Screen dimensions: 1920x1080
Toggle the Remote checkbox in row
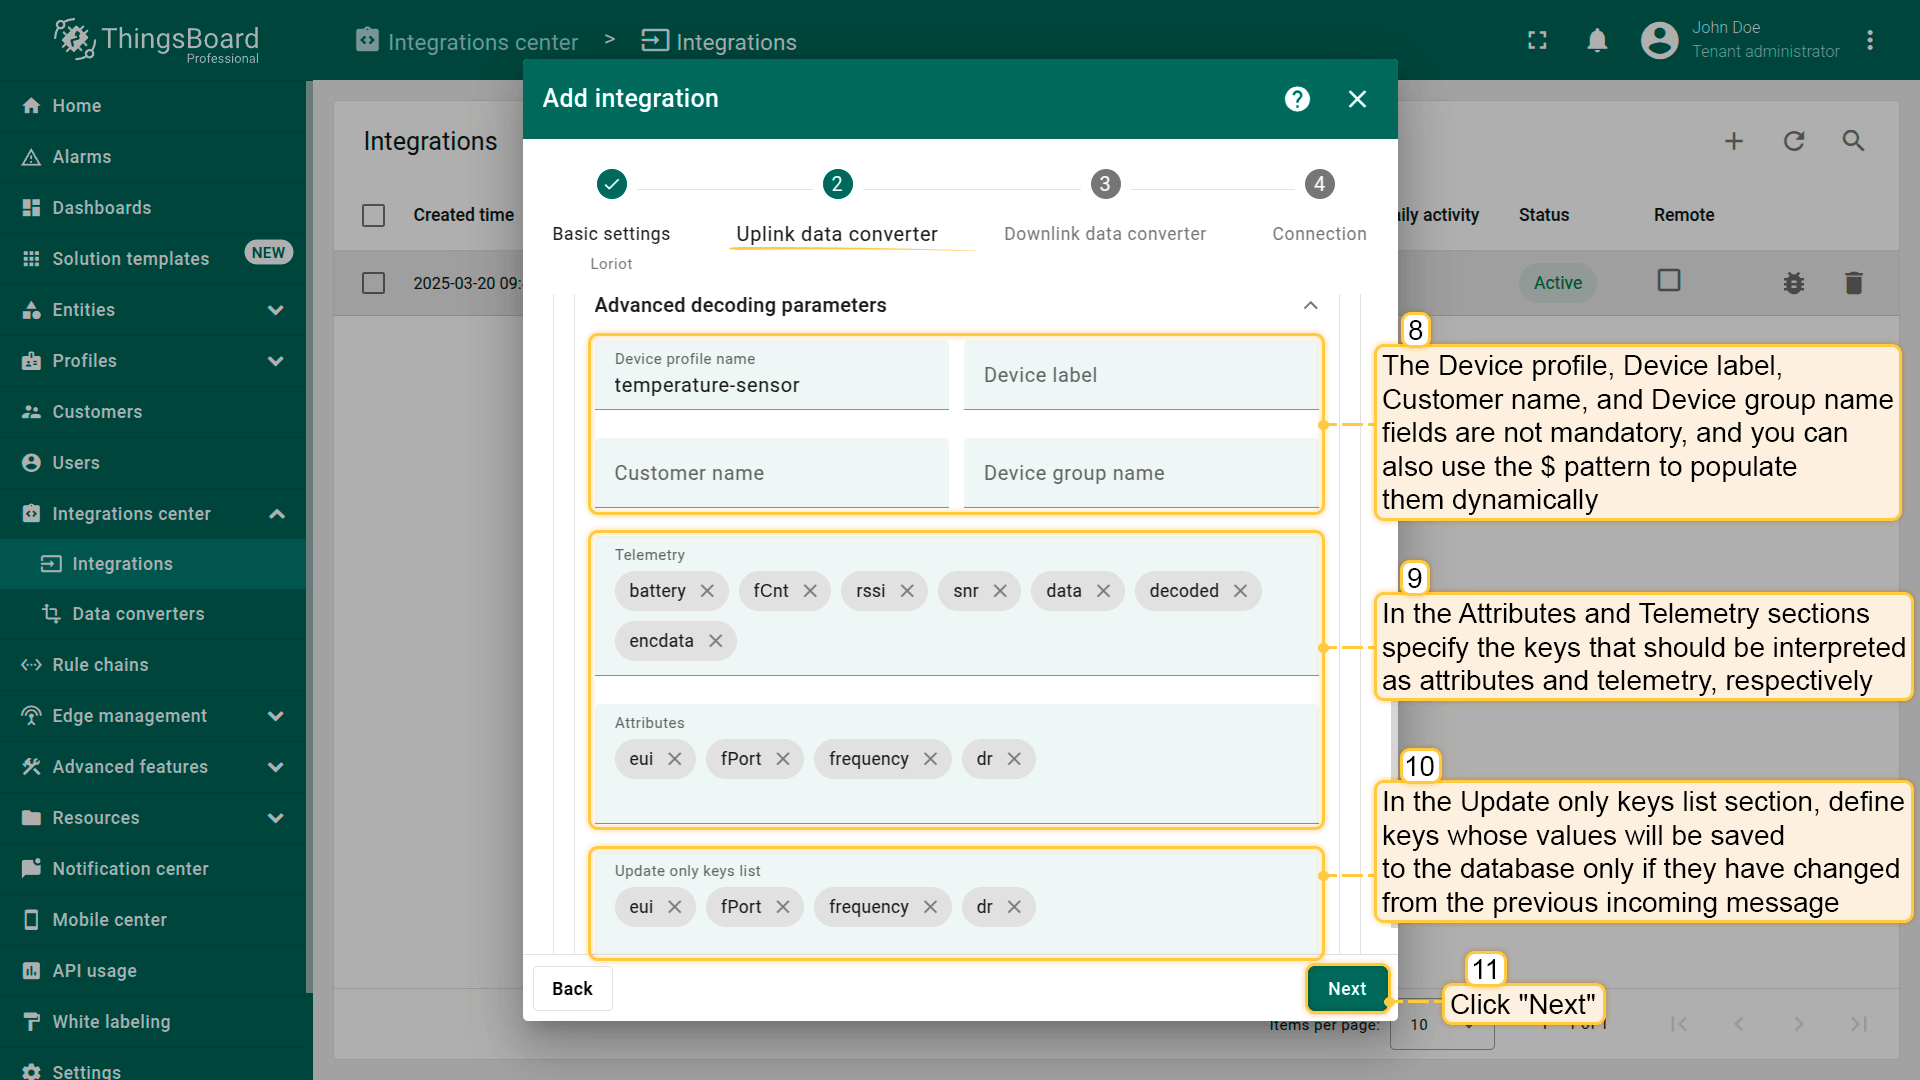tap(1668, 280)
